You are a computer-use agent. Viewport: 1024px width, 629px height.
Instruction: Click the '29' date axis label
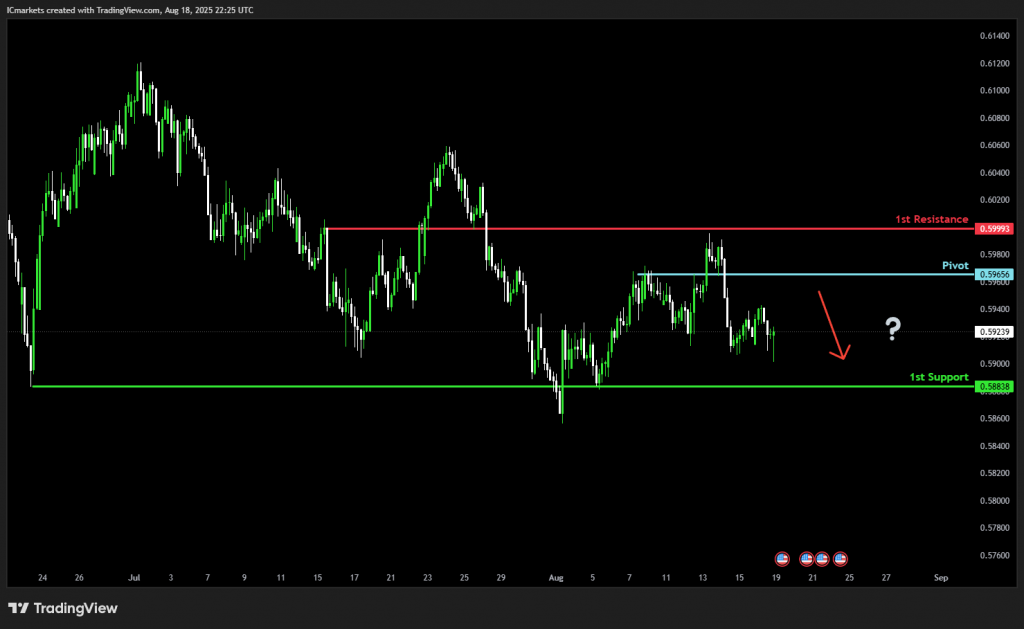[501, 577]
